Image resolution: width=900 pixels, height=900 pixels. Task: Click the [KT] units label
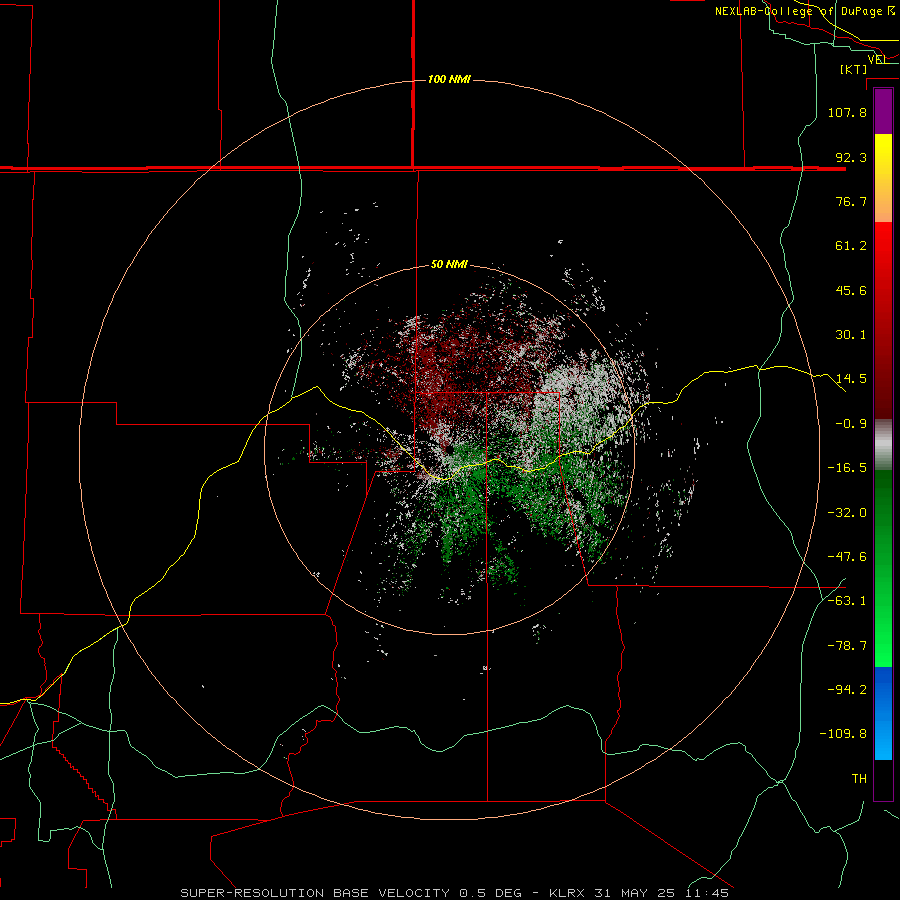click(854, 69)
